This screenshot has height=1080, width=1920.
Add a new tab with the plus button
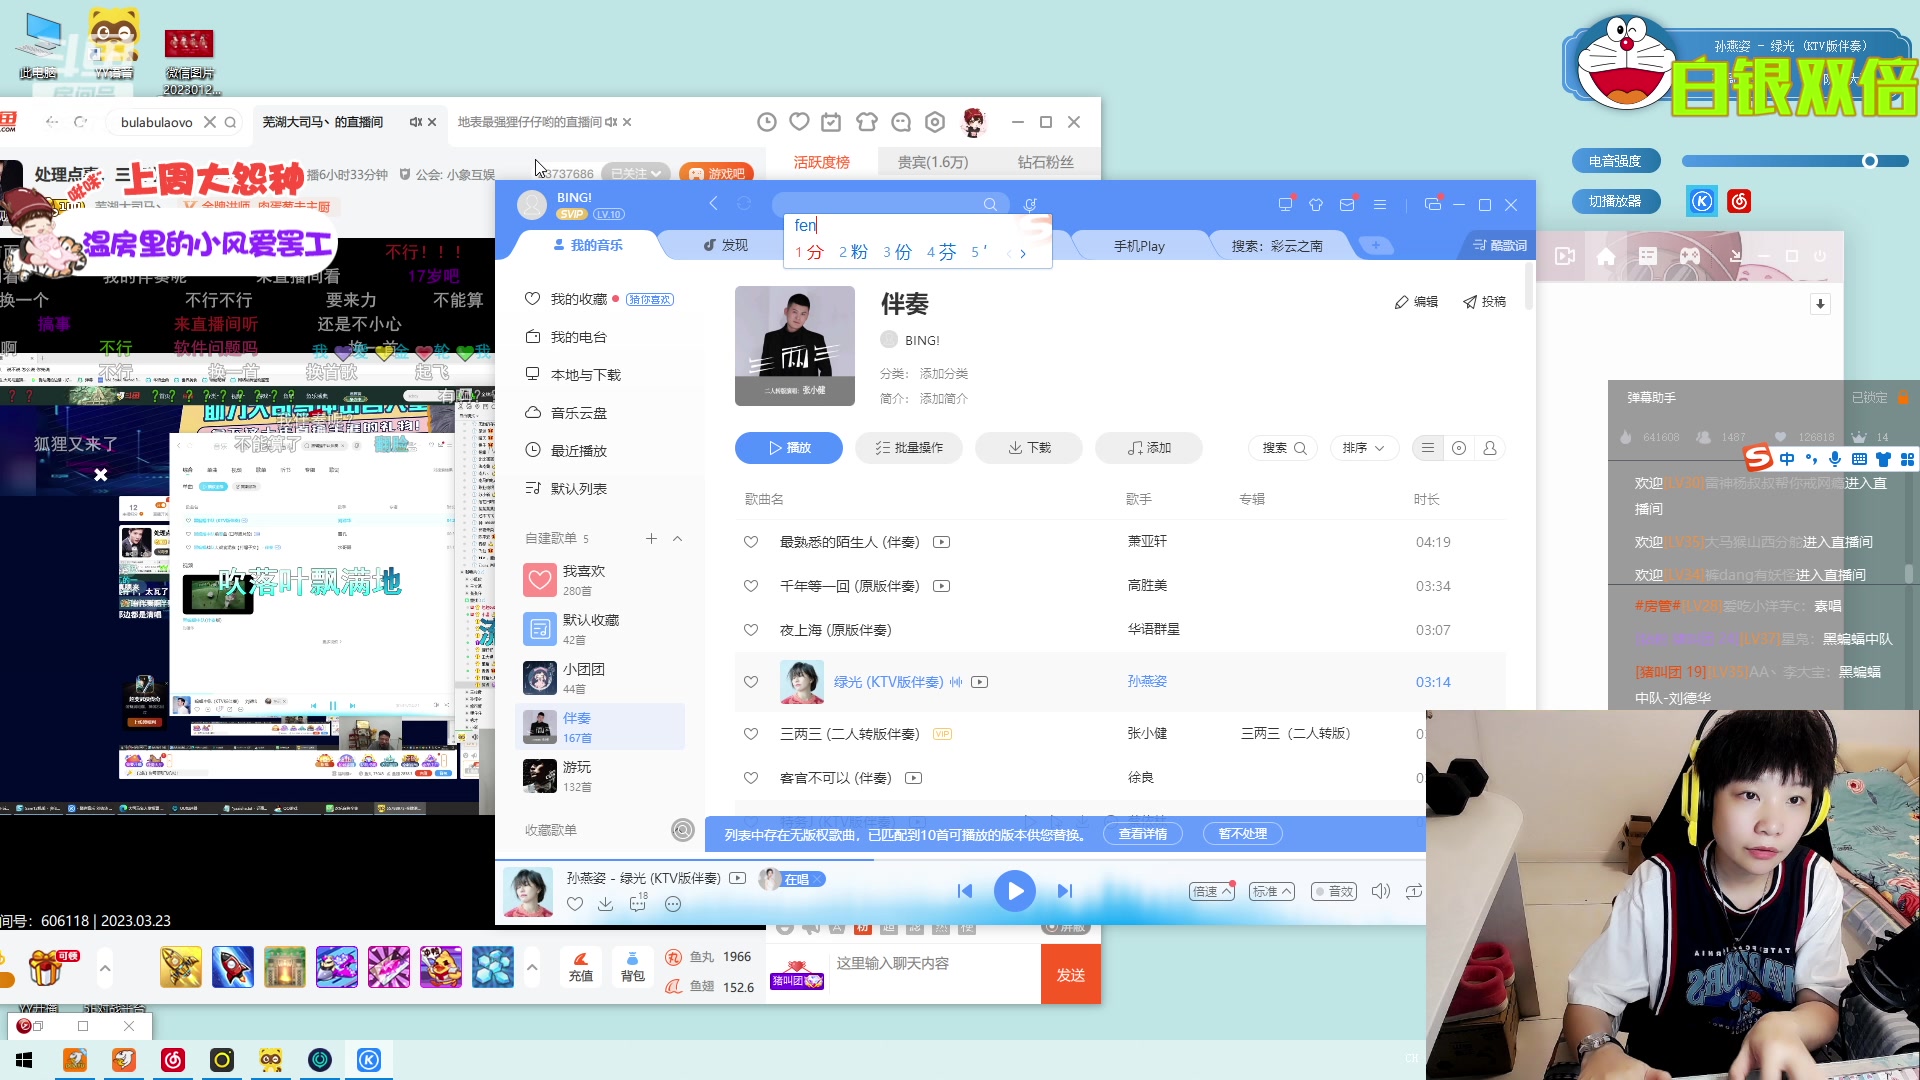click(x=1376, y=246)
